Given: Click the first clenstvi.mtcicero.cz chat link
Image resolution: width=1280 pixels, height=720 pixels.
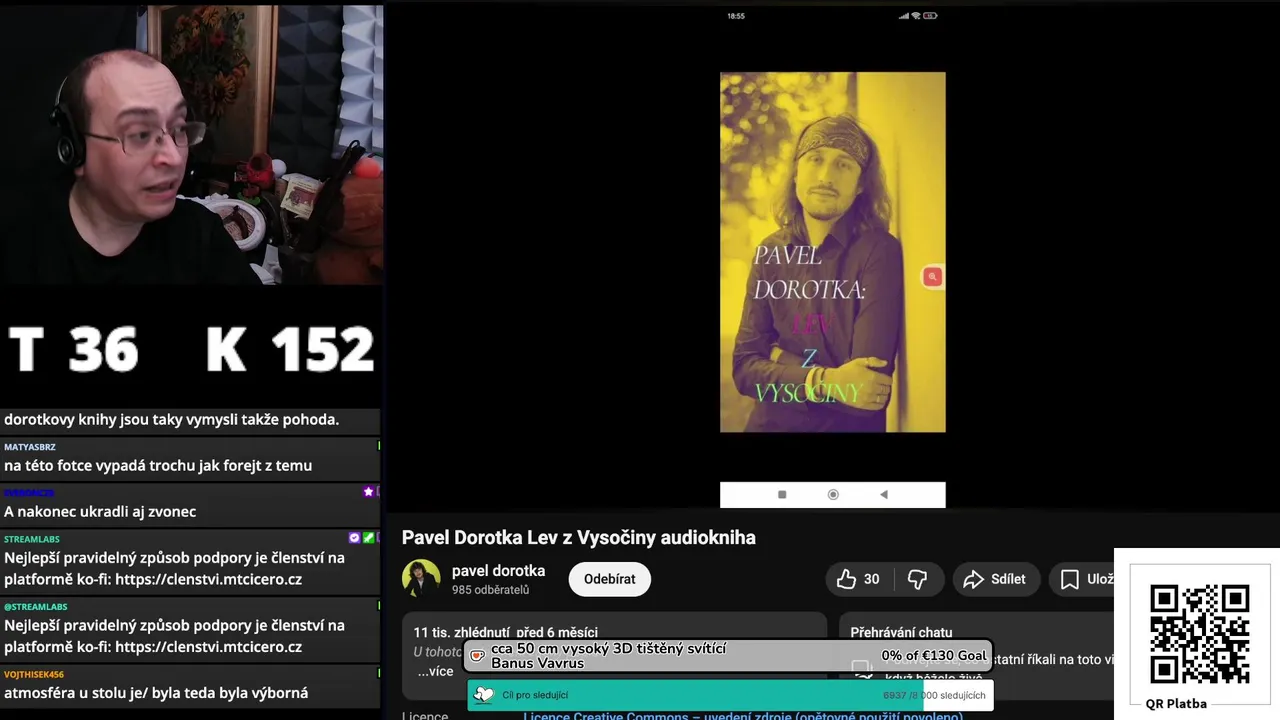Looking at the screenshot, I should coord(208,579).
